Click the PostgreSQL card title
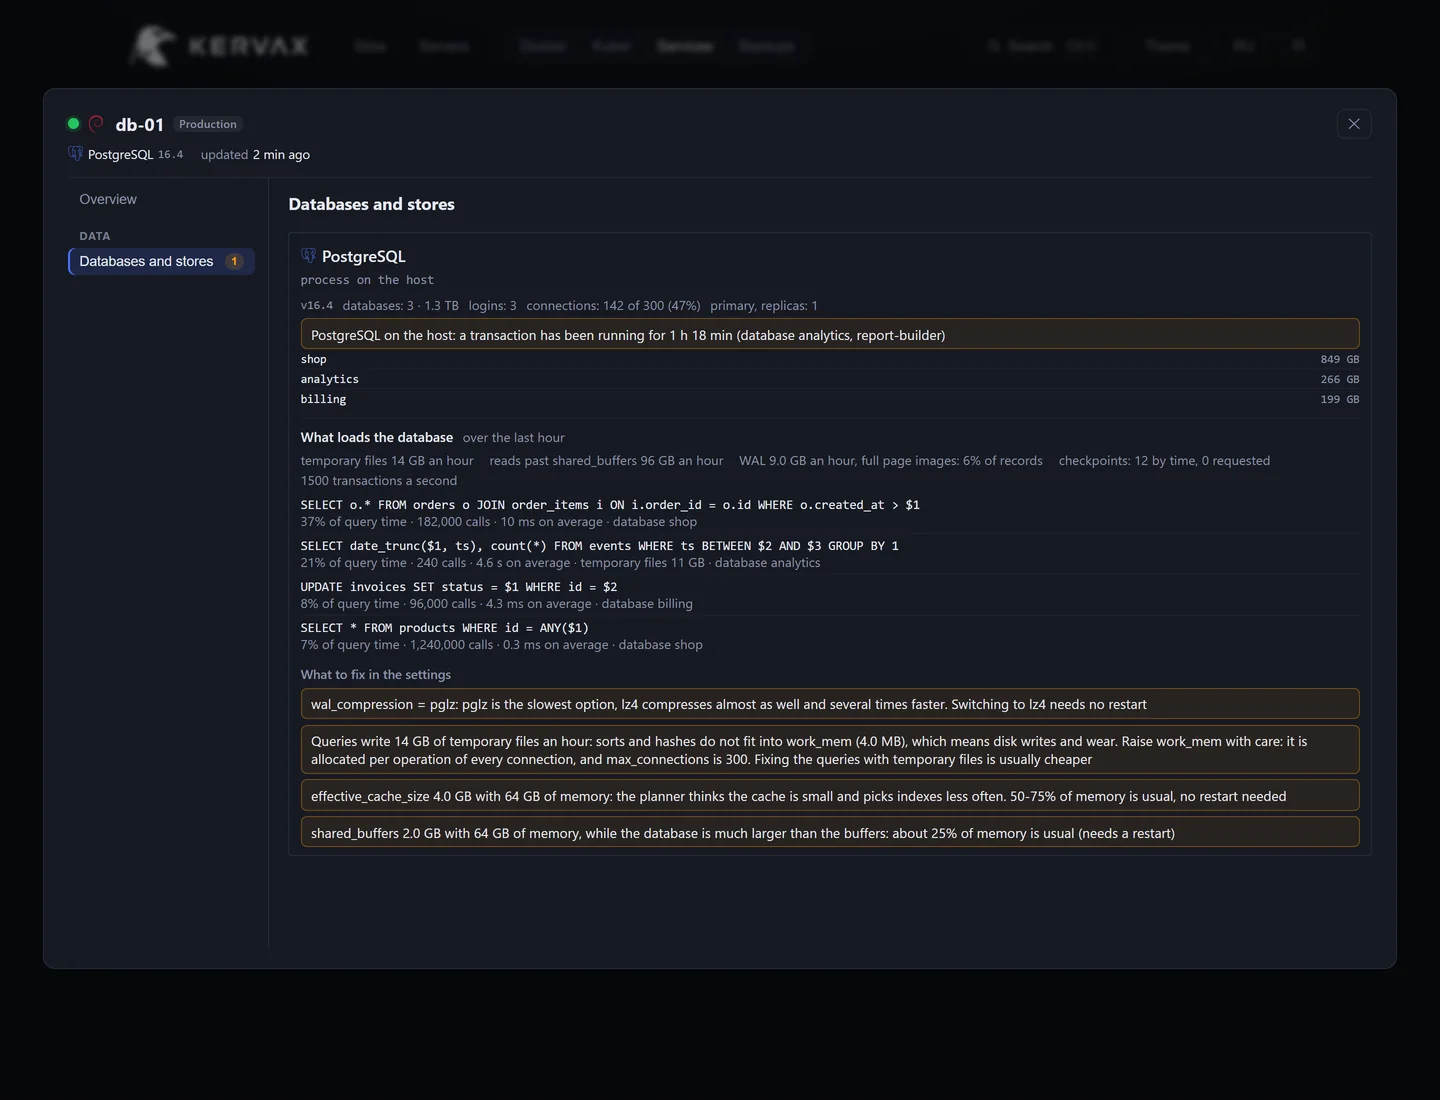 [364, 256]
